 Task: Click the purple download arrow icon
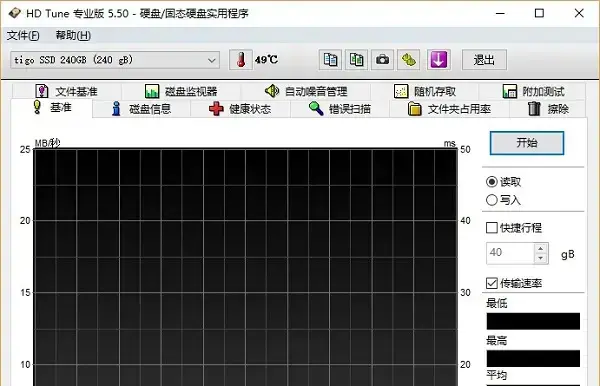pyautogui.click(x=439, y=60)
